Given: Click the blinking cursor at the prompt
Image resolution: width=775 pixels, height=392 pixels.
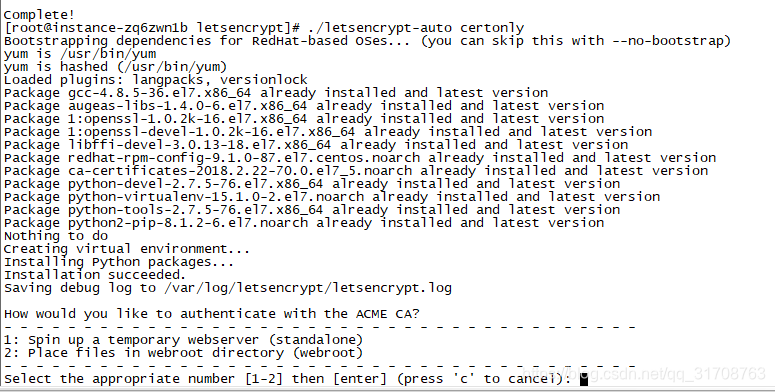Looking at the screenshot, I should pos(584,379).
